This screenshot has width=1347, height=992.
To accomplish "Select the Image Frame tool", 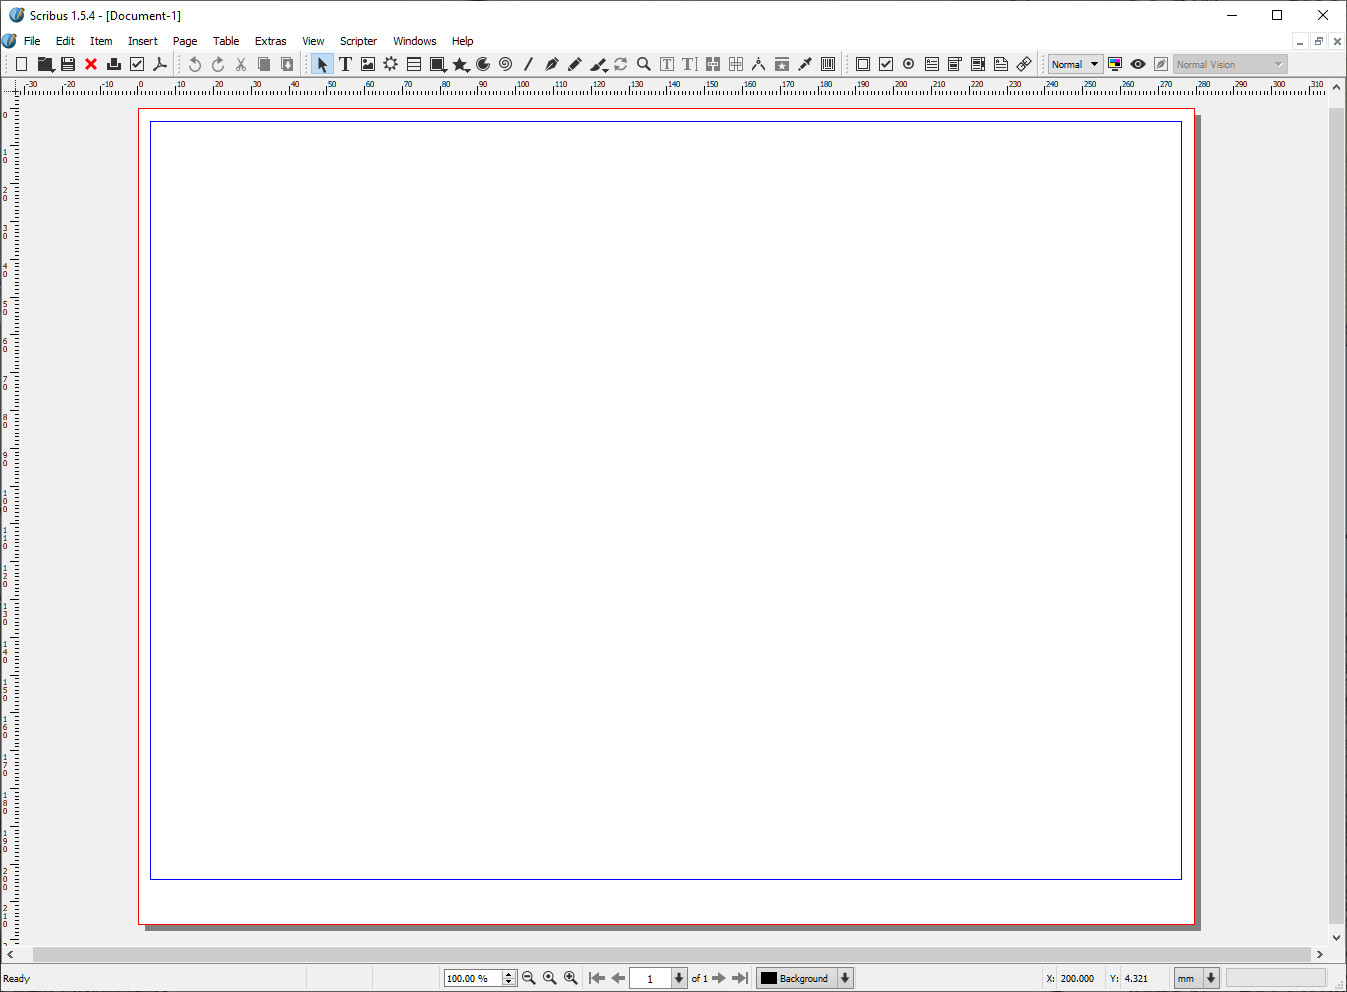I will coord(368,64).
